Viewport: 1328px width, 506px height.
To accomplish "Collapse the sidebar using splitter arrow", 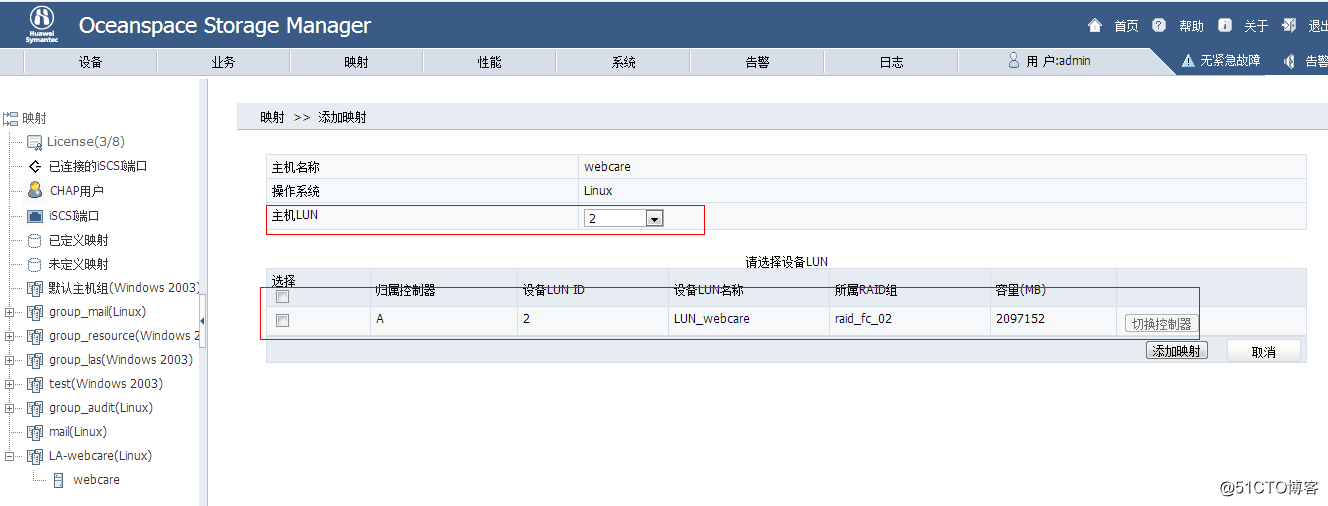I will click(x=203, y=320).
